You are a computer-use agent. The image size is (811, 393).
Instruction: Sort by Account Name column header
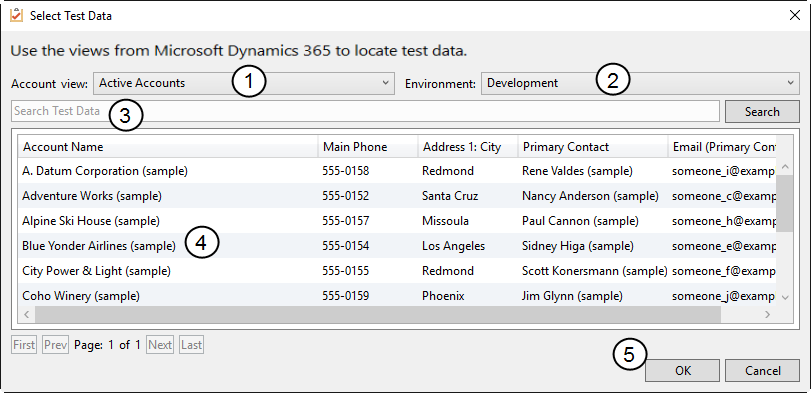(x=168, y=147)
